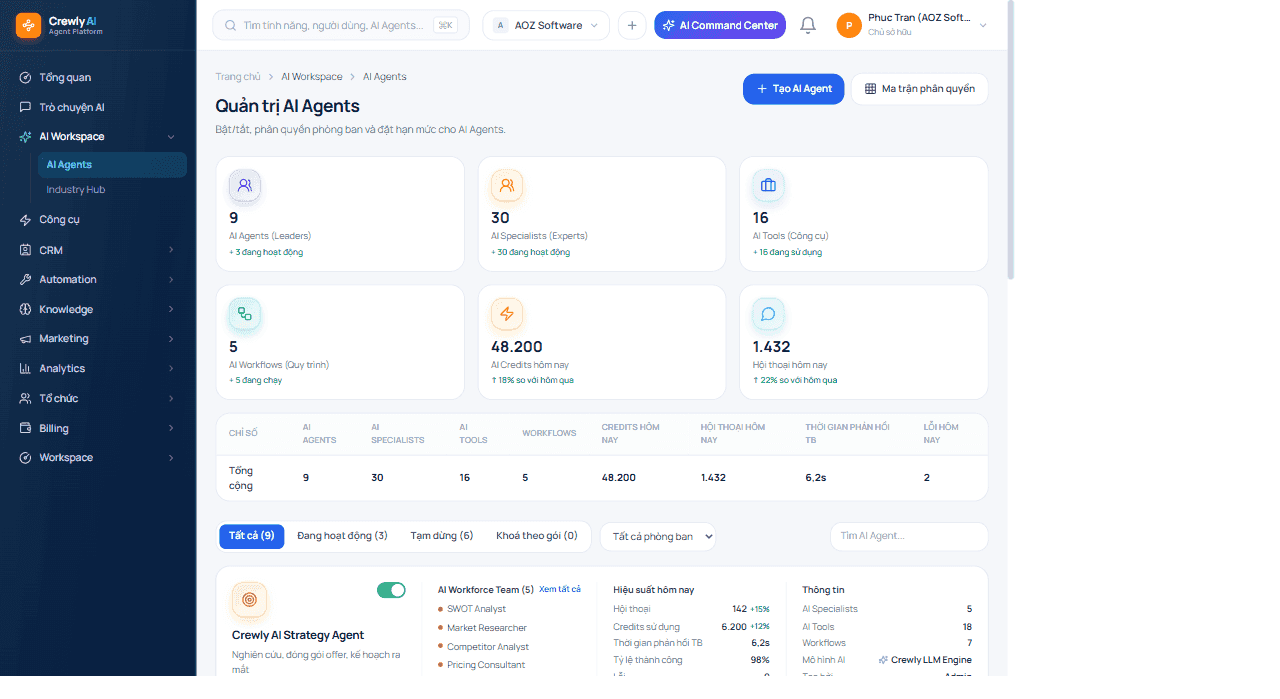
Task: Click the Knowledge sidebar icon
Action: pos(25,309)
